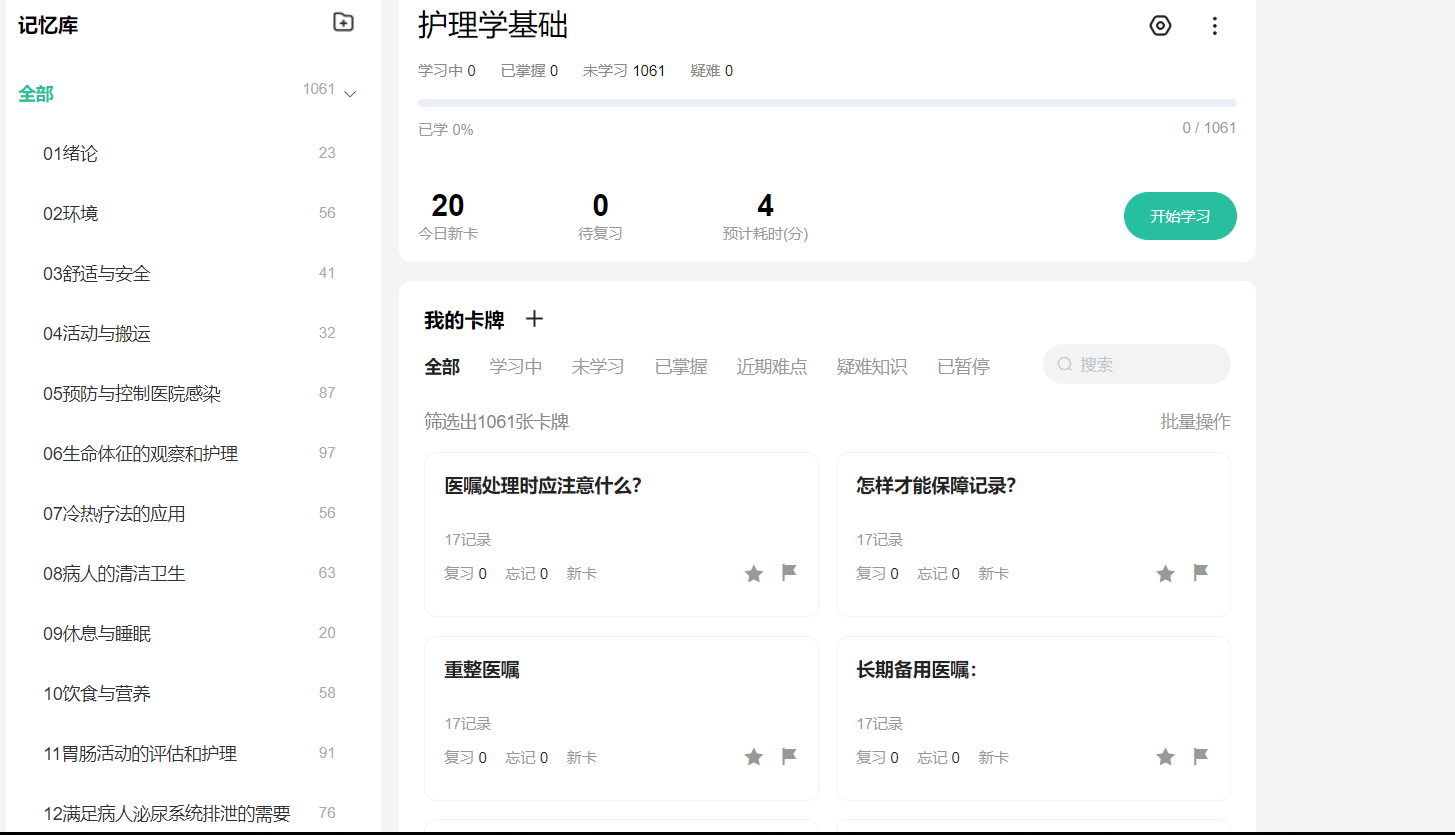
Task: Switch to the 未学习 tab
Action: click(598, 367)
